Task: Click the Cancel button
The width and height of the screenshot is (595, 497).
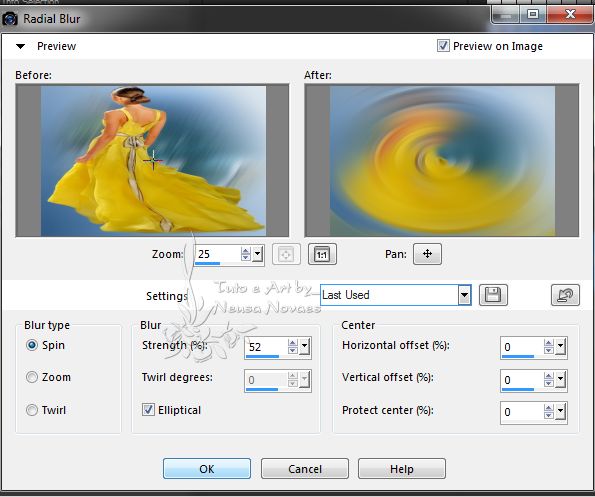Action: (305, 469)
